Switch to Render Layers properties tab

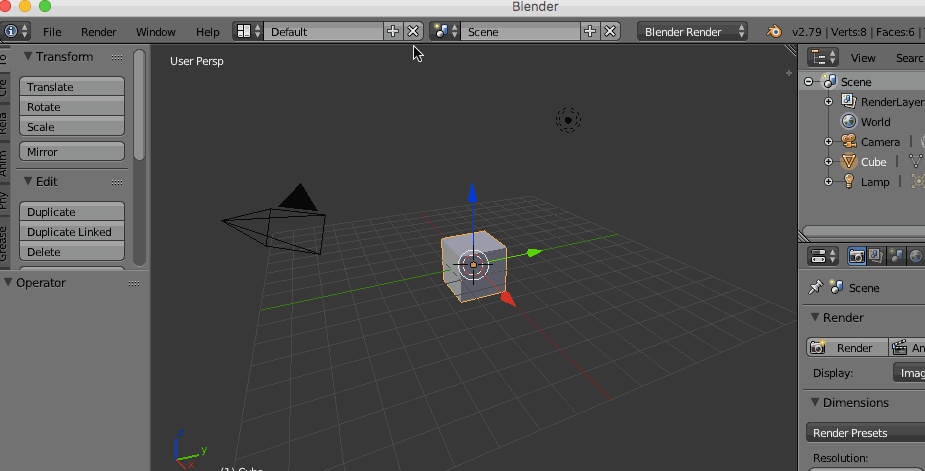pos(876,256)
